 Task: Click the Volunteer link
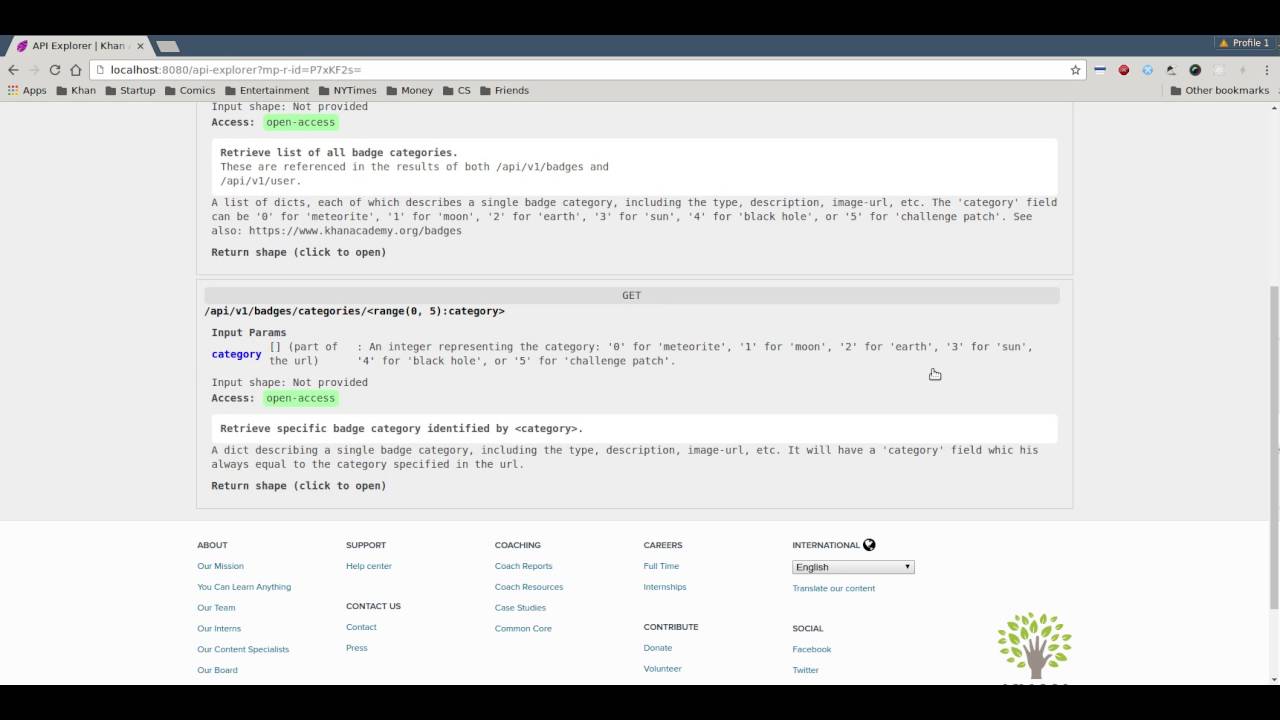[x=662, y=669]
